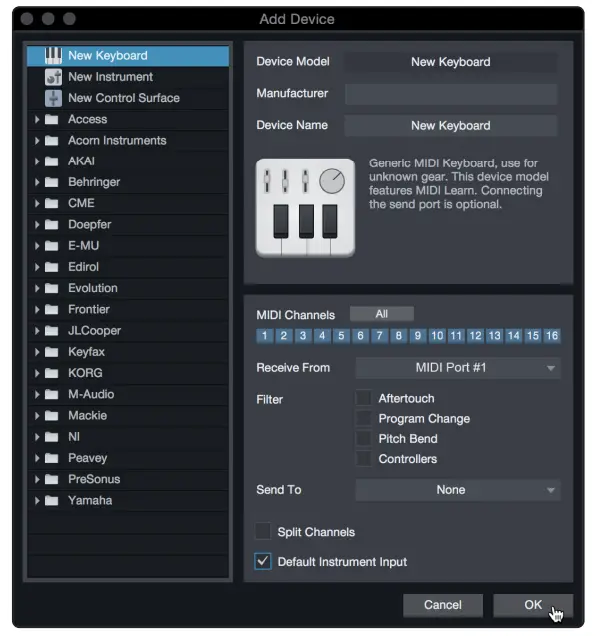Viewport: 605px width, 636px height.
Task: Click the M-Audio folder icon
Action: click(51, 394)
